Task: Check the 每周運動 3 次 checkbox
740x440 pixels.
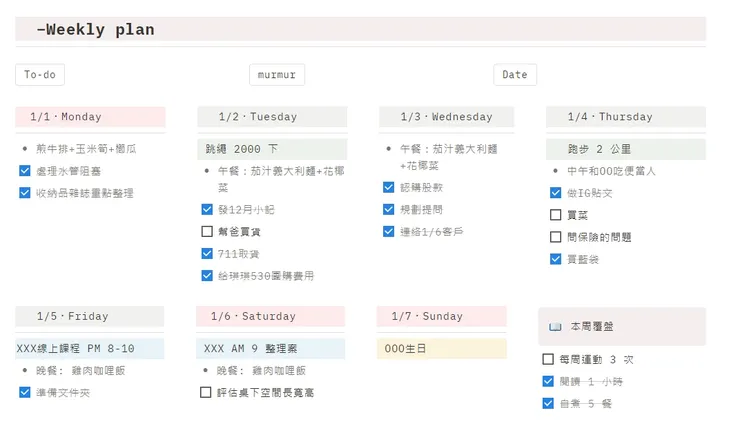Action: (548, 359)
